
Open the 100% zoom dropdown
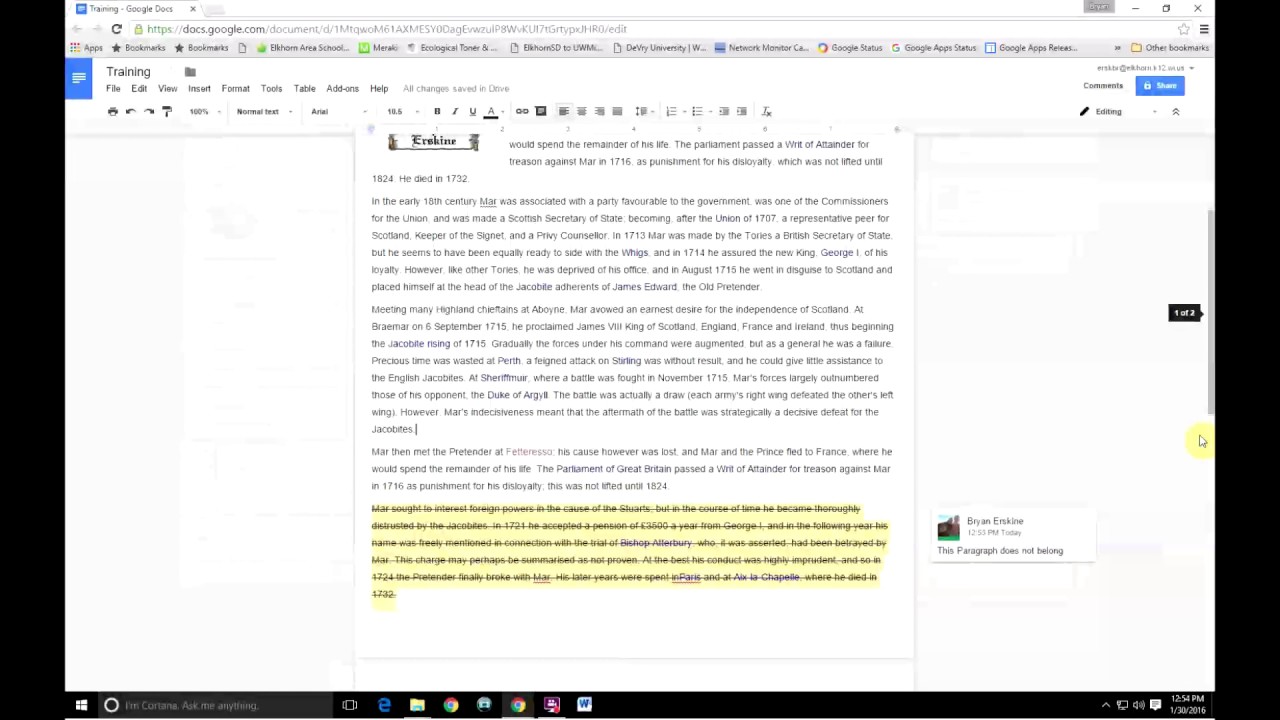coord(203,111)
